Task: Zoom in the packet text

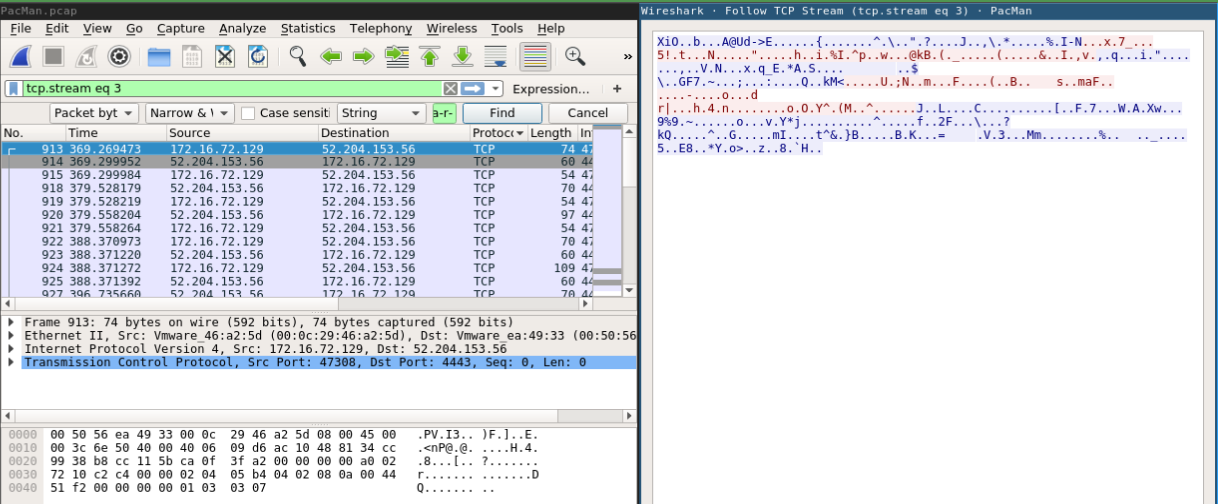Action: coord(575,56)
